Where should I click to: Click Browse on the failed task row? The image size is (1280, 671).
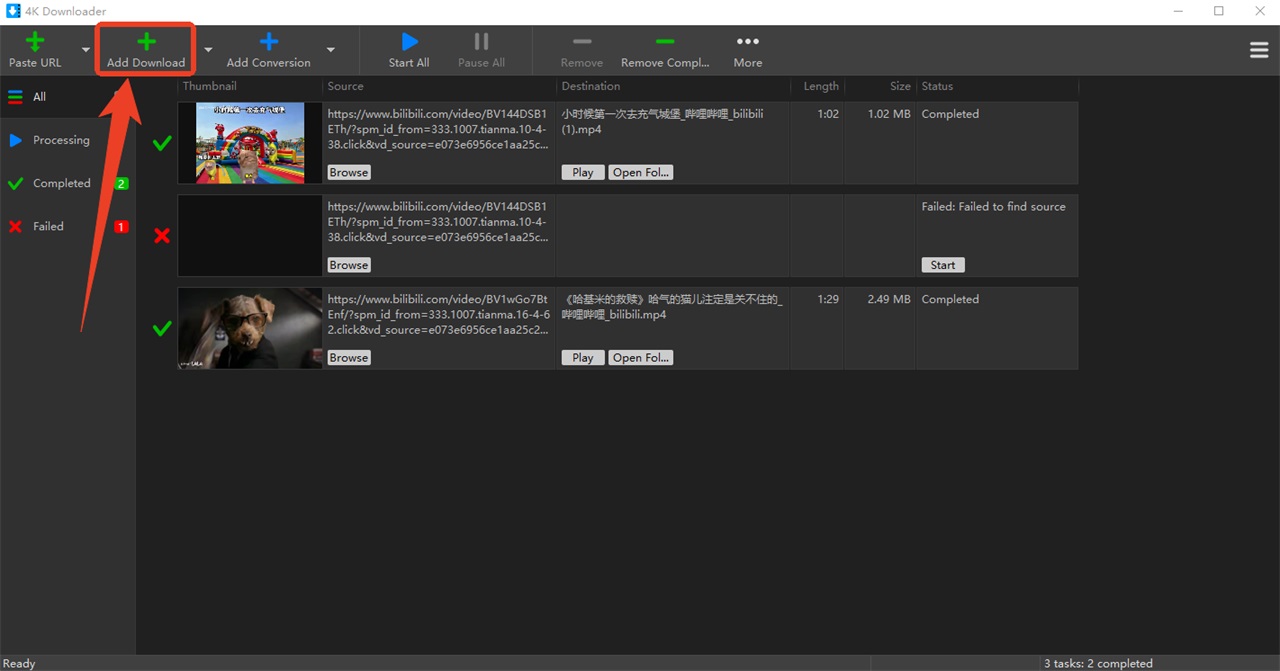coord(349,265)
